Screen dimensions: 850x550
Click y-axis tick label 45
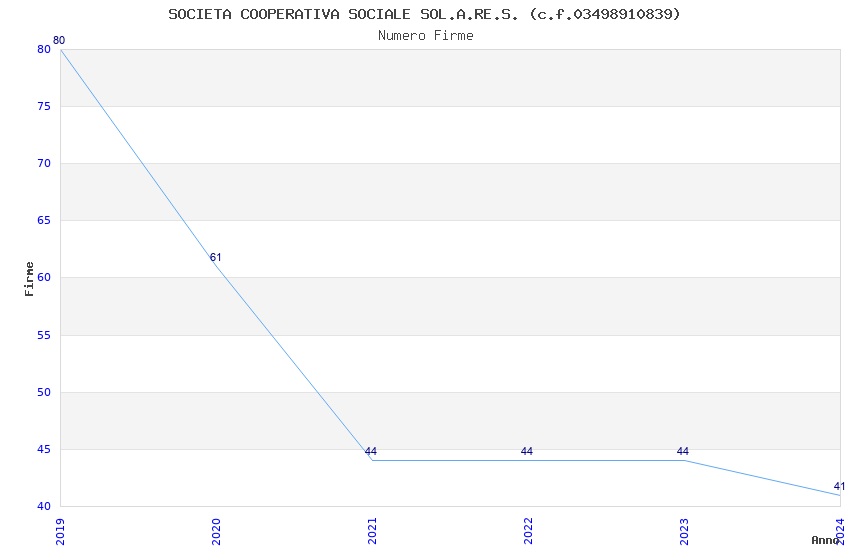44,449
